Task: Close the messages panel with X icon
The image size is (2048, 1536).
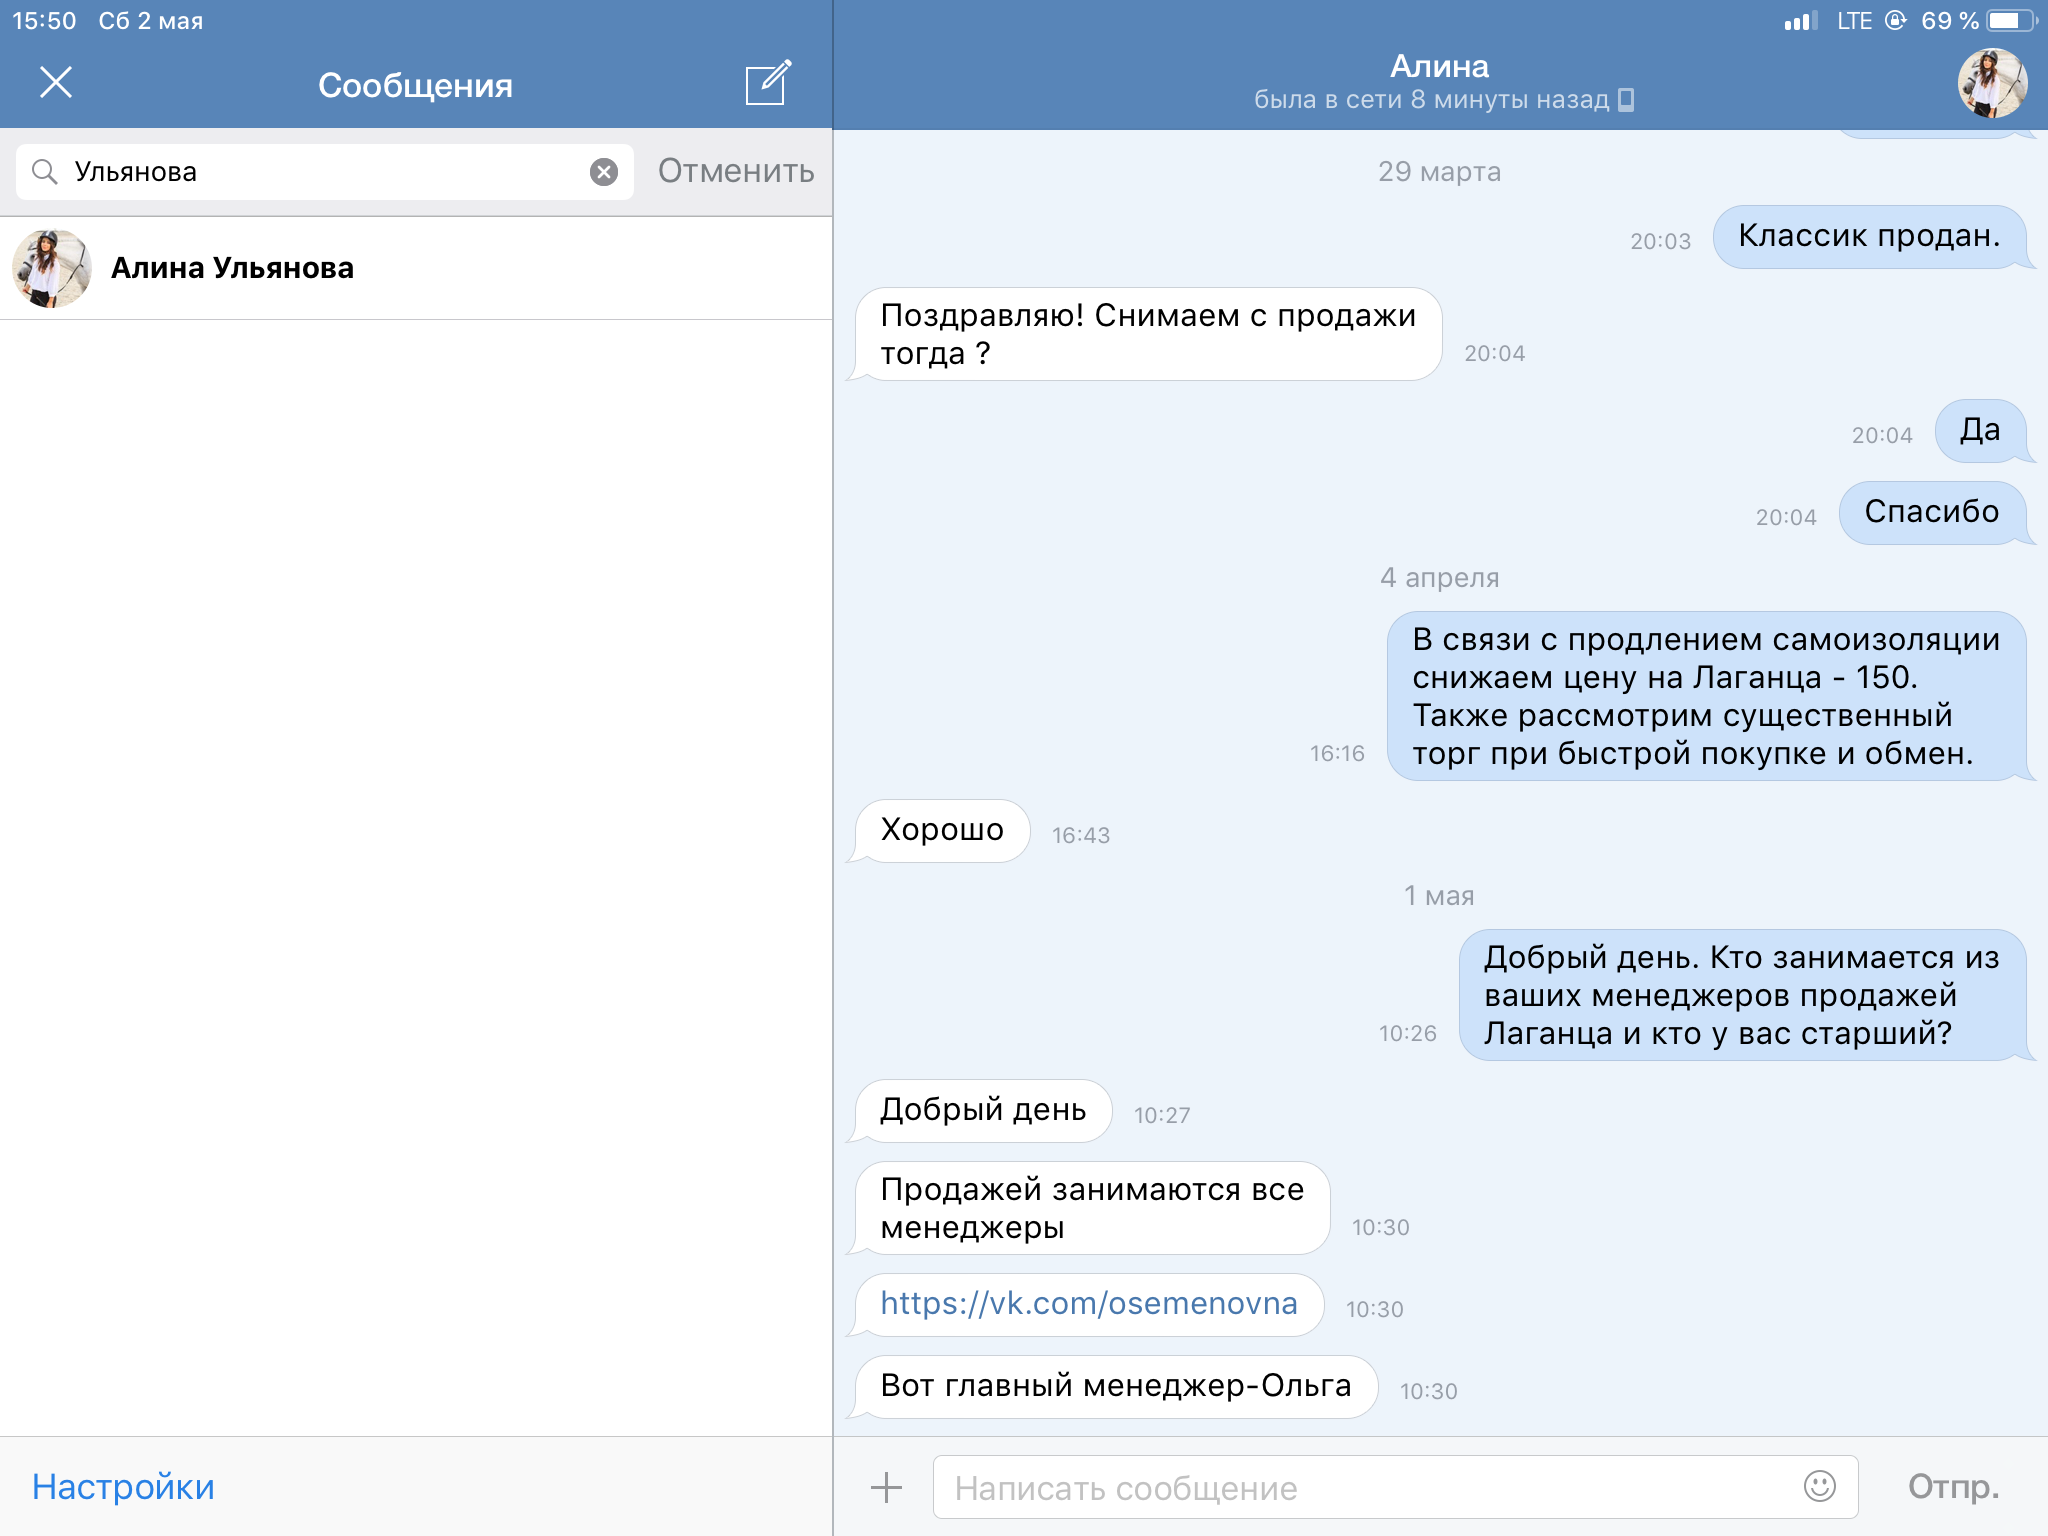Action: tap(56, 83)
